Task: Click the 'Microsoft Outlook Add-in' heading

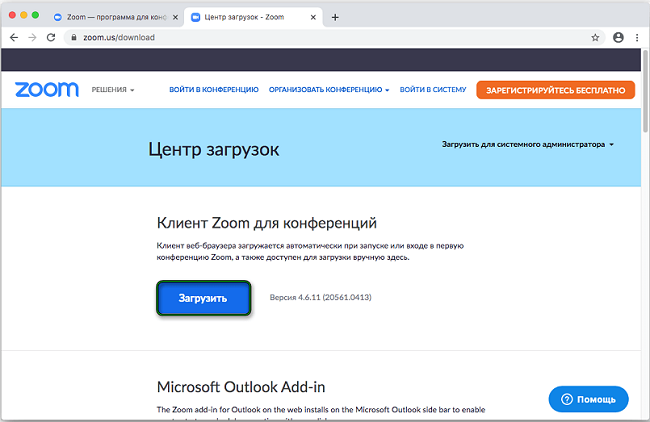Action: tap(241, 387)
